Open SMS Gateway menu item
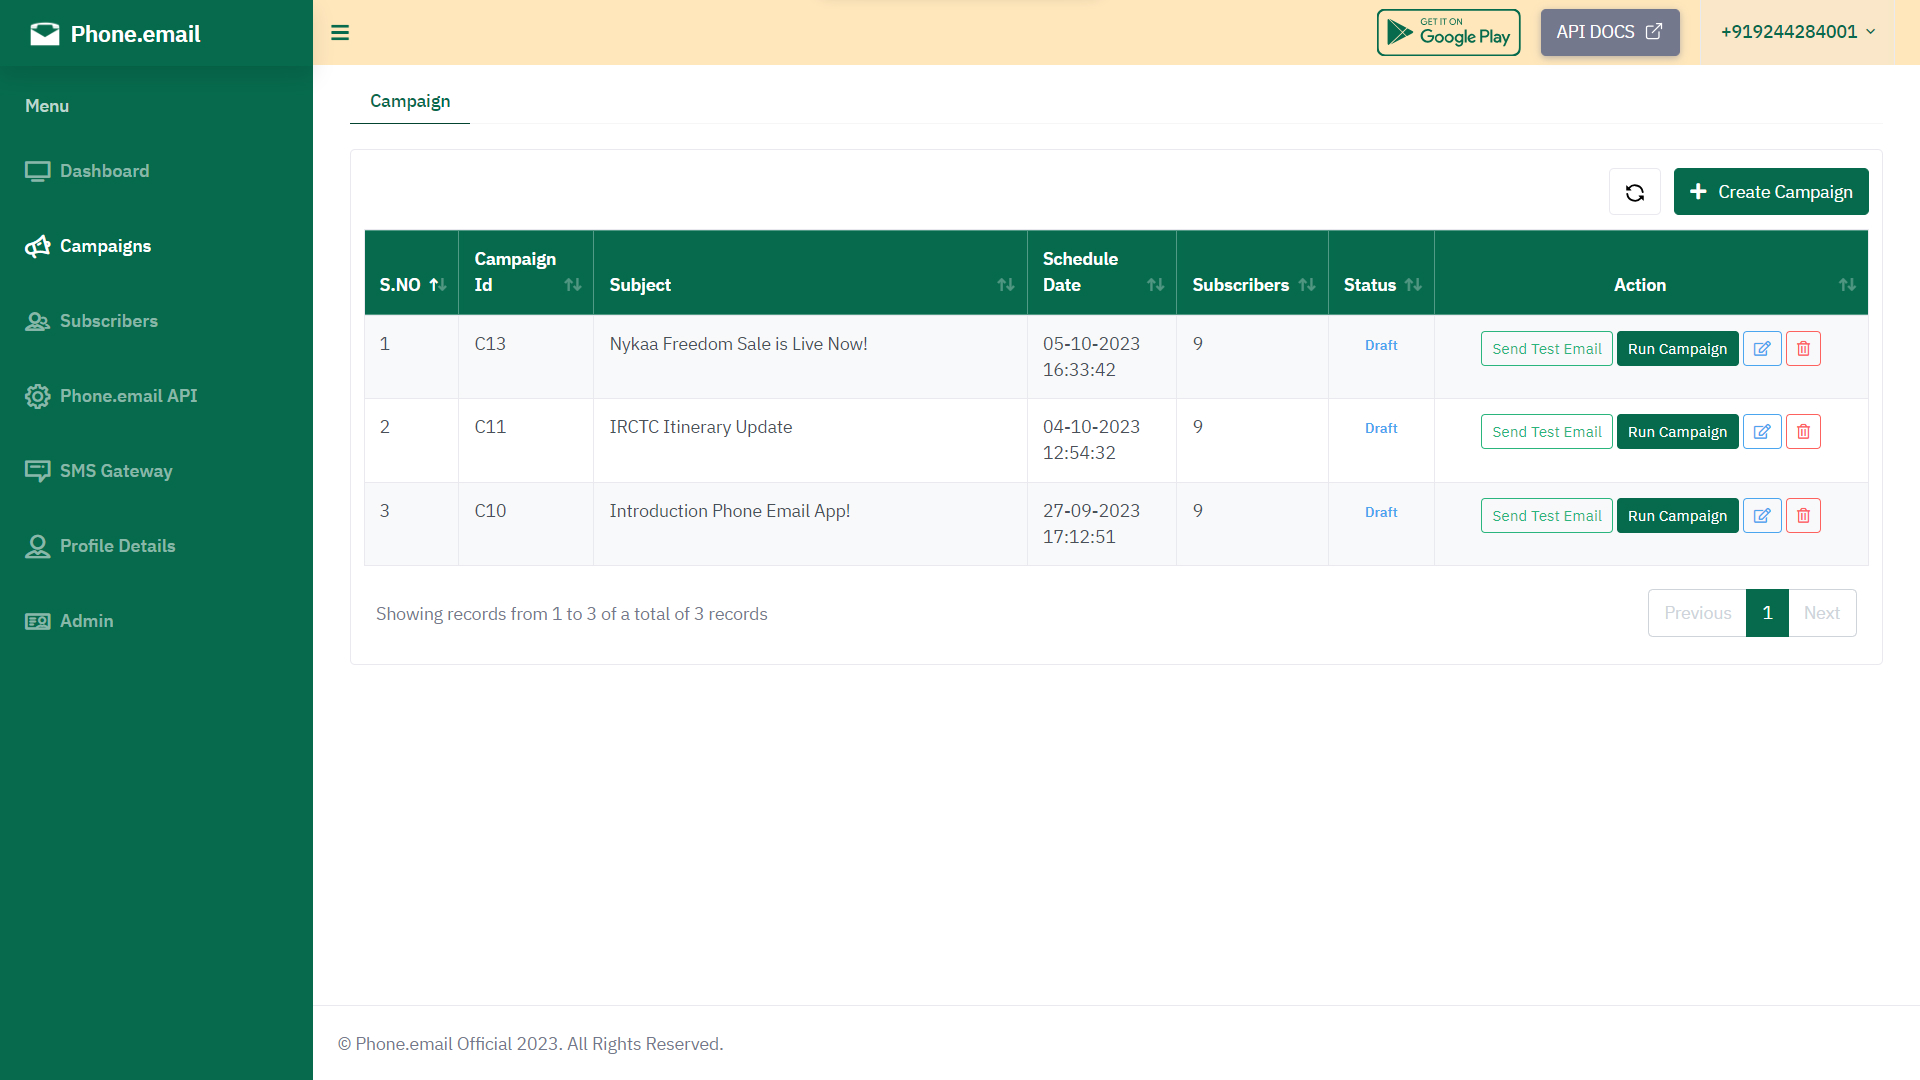 (x=116, y=471)
